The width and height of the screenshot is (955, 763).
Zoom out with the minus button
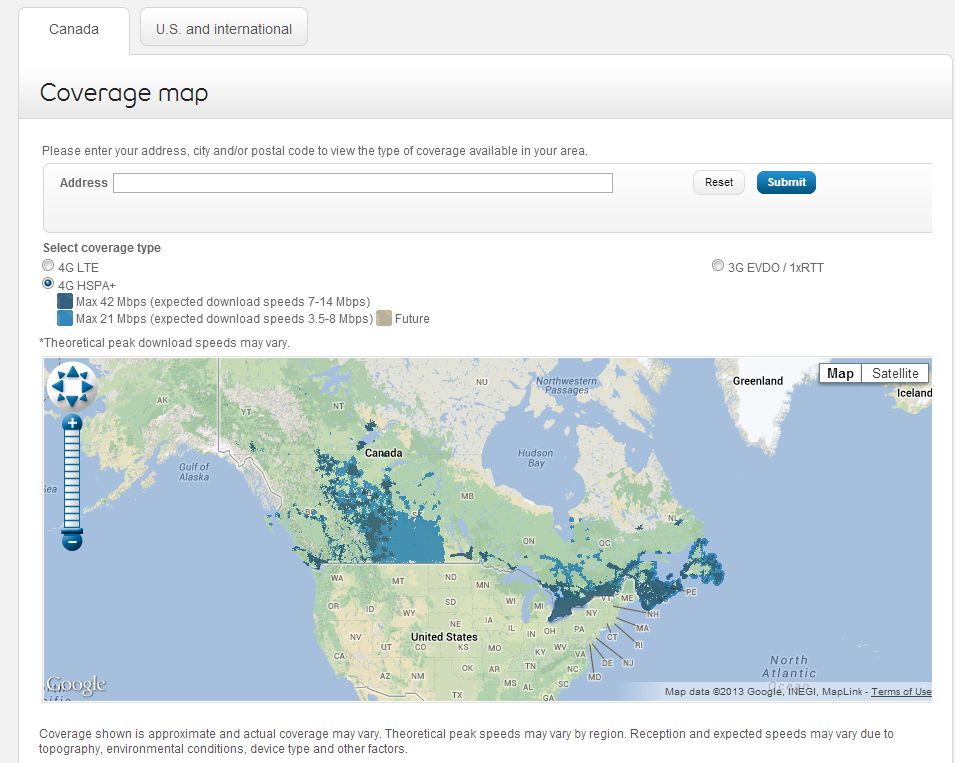coord(72,541)
